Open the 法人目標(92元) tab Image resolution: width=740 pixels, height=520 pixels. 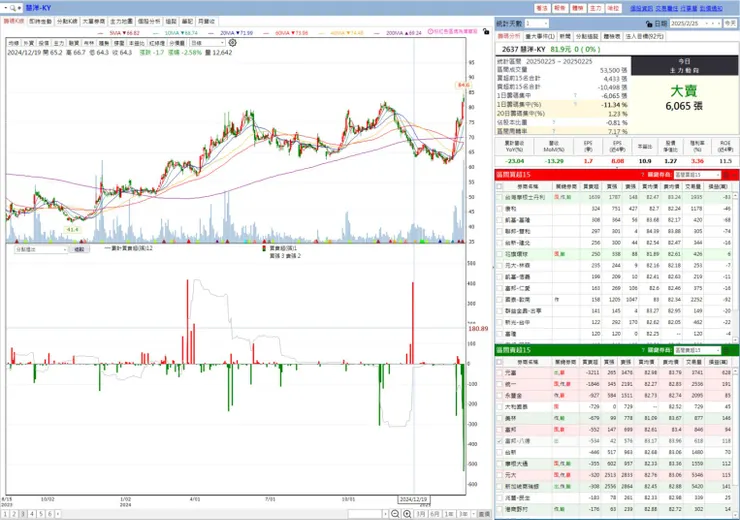tap(644, 36)
